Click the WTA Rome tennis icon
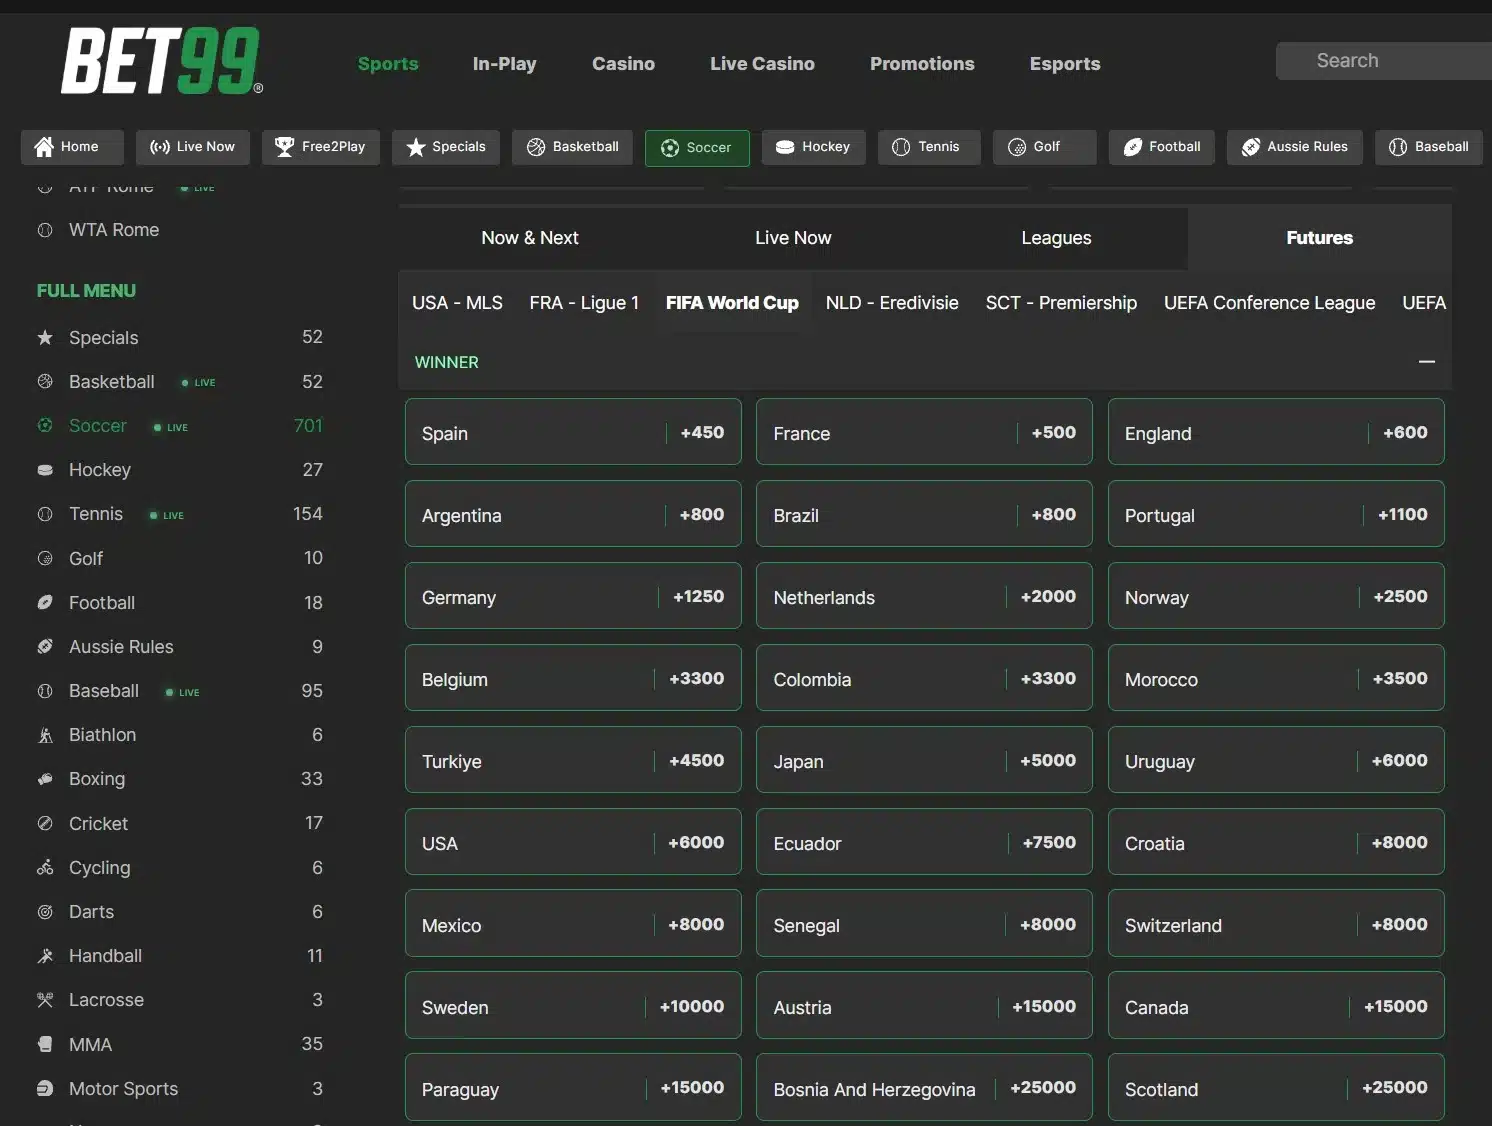 [x=45, y=230]
